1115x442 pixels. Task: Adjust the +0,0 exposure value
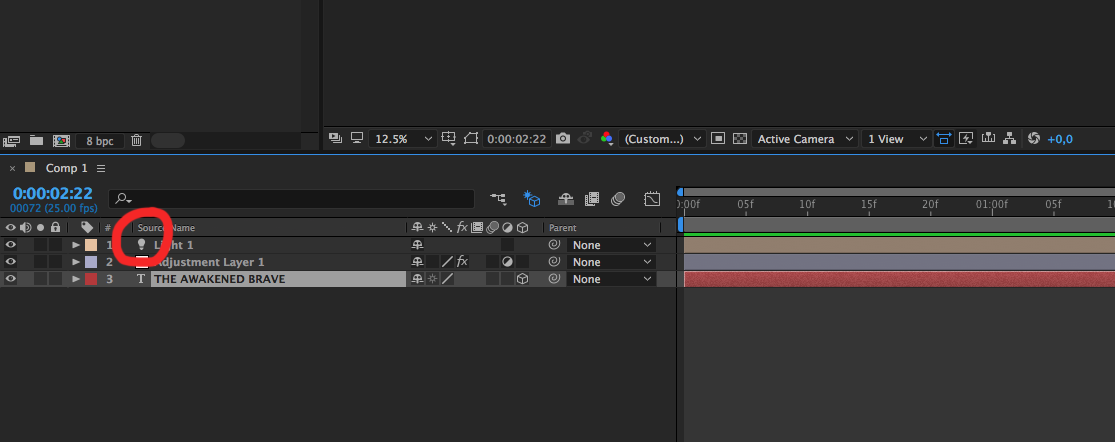tap(1060, 139)
